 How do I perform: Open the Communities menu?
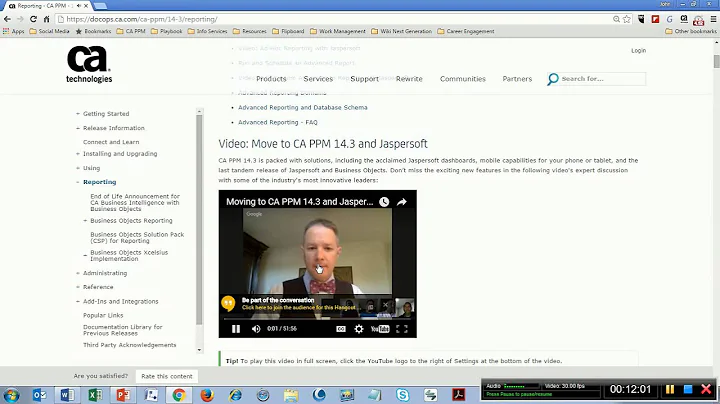(463, 79)
